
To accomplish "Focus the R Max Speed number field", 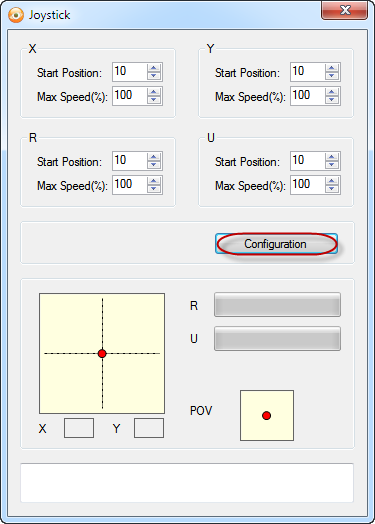I will [130, 184].
